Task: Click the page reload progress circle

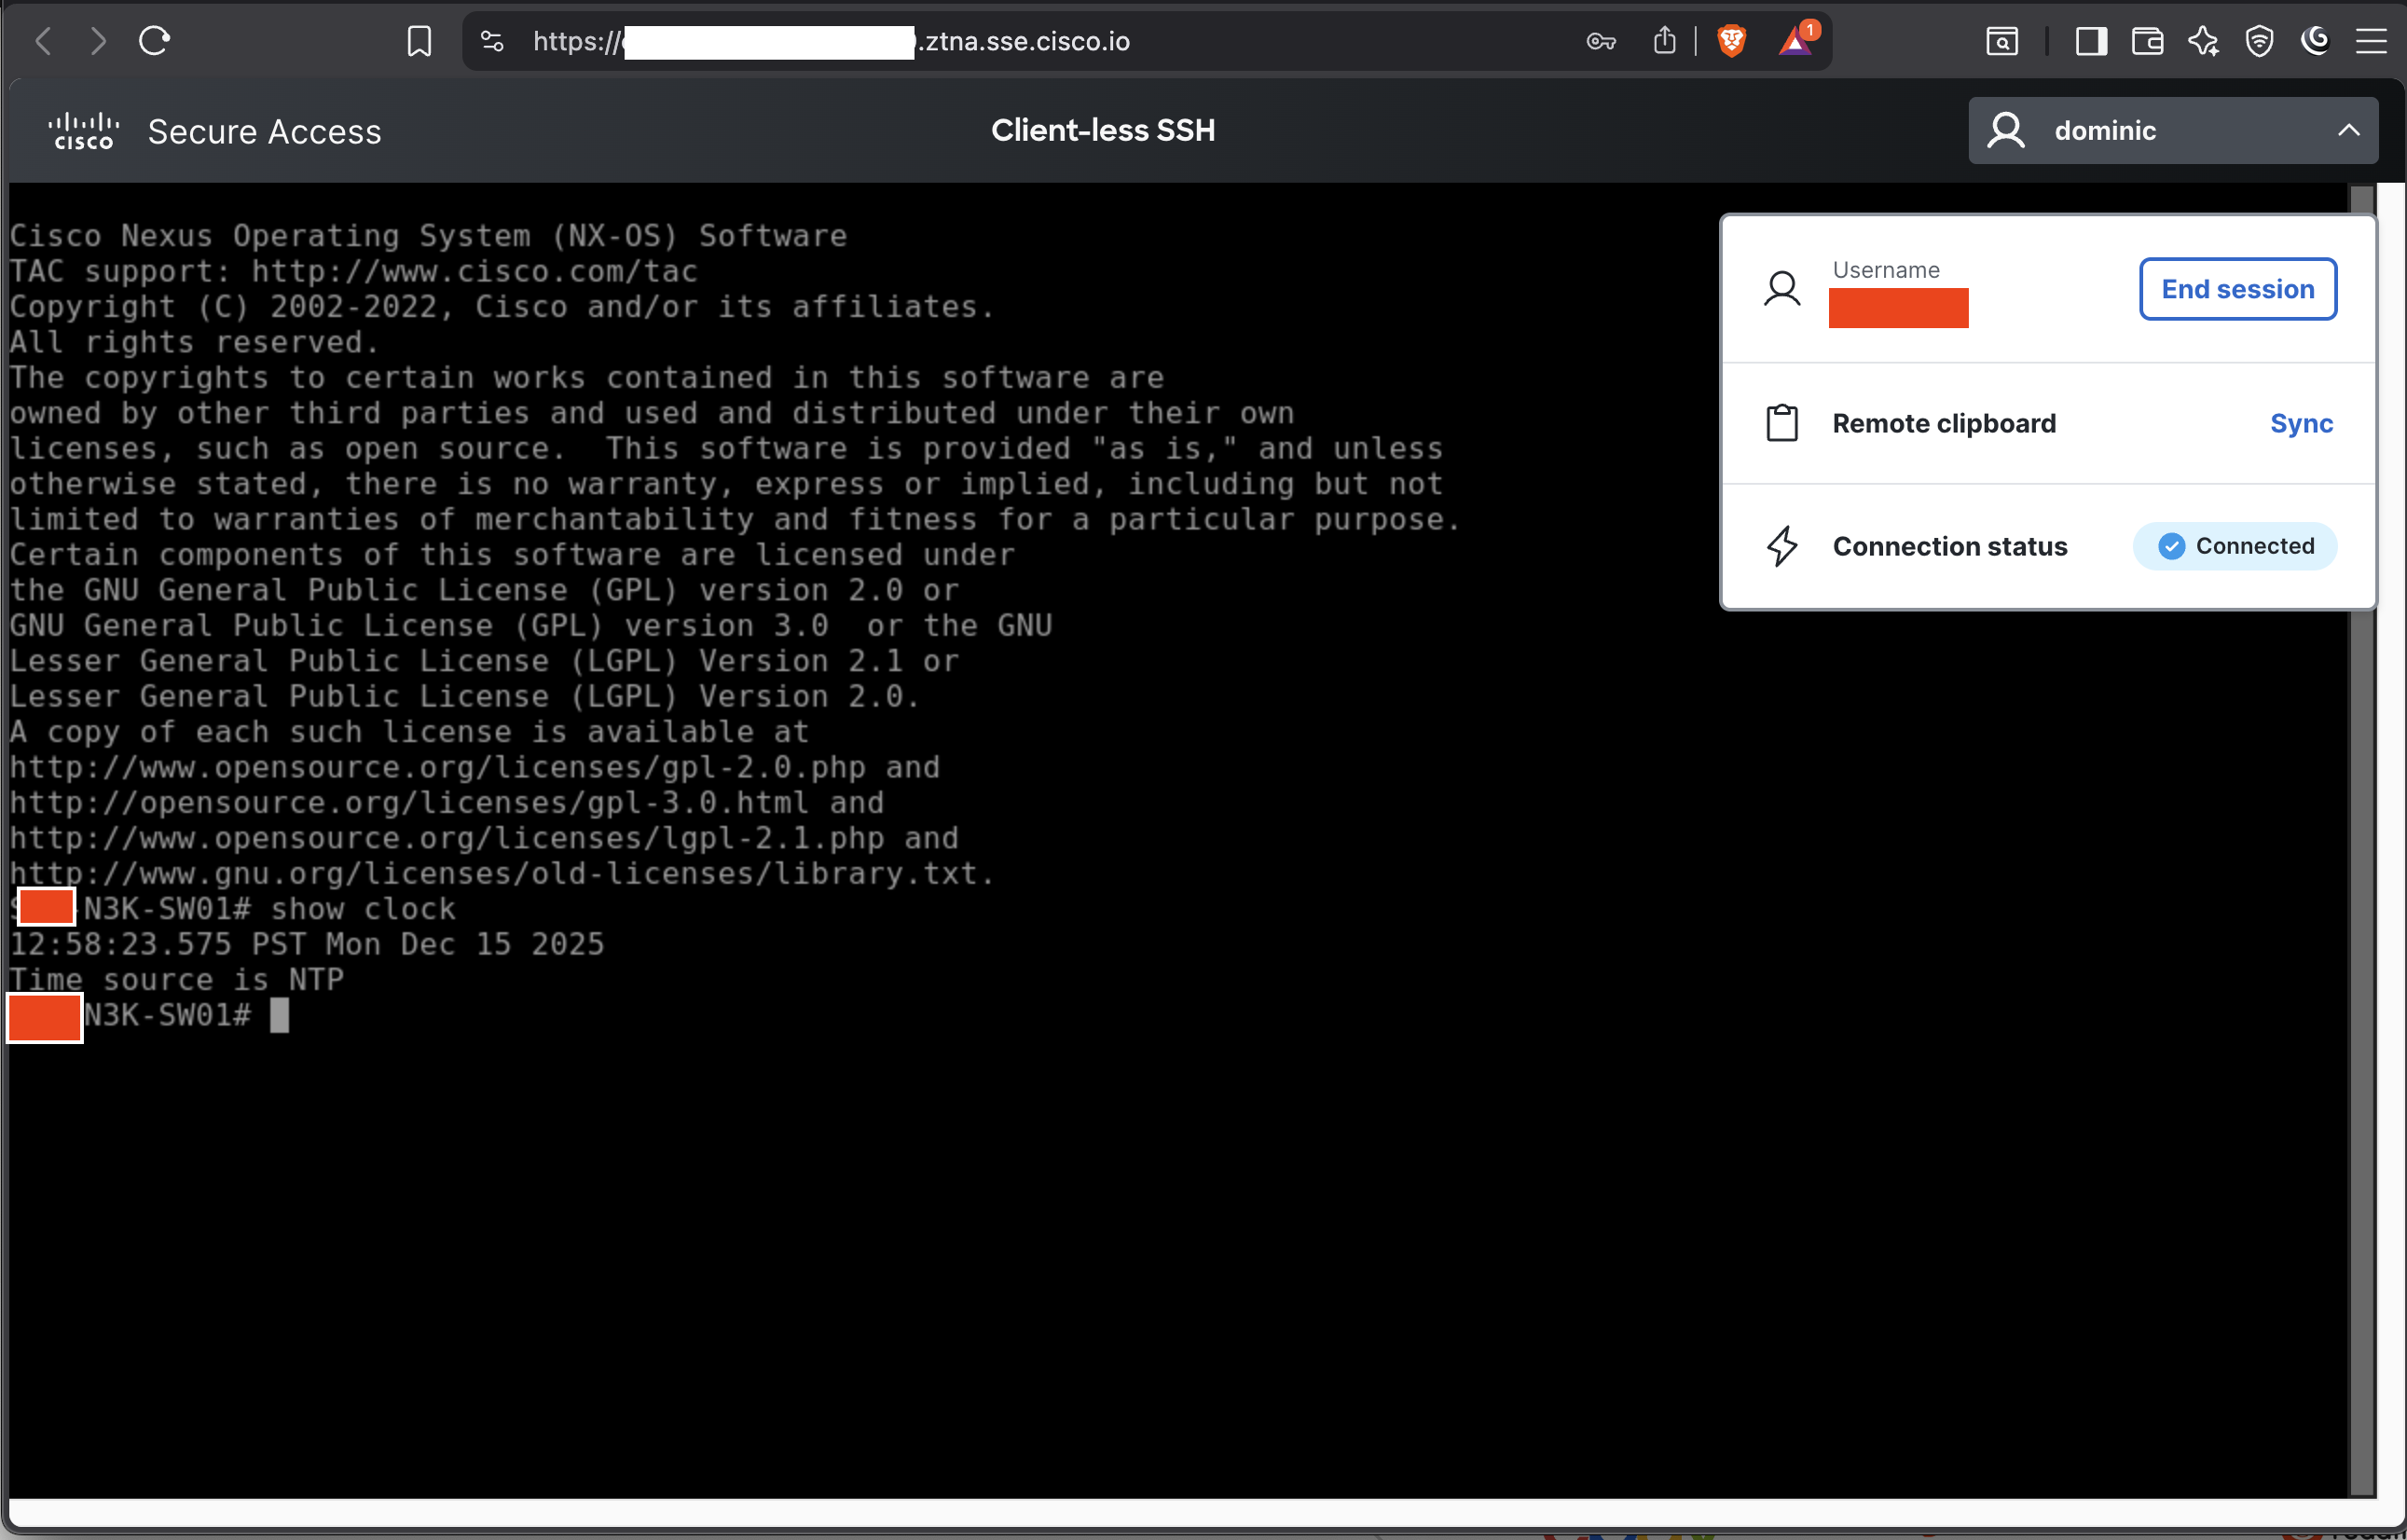Action: click(x=155, y=41)
